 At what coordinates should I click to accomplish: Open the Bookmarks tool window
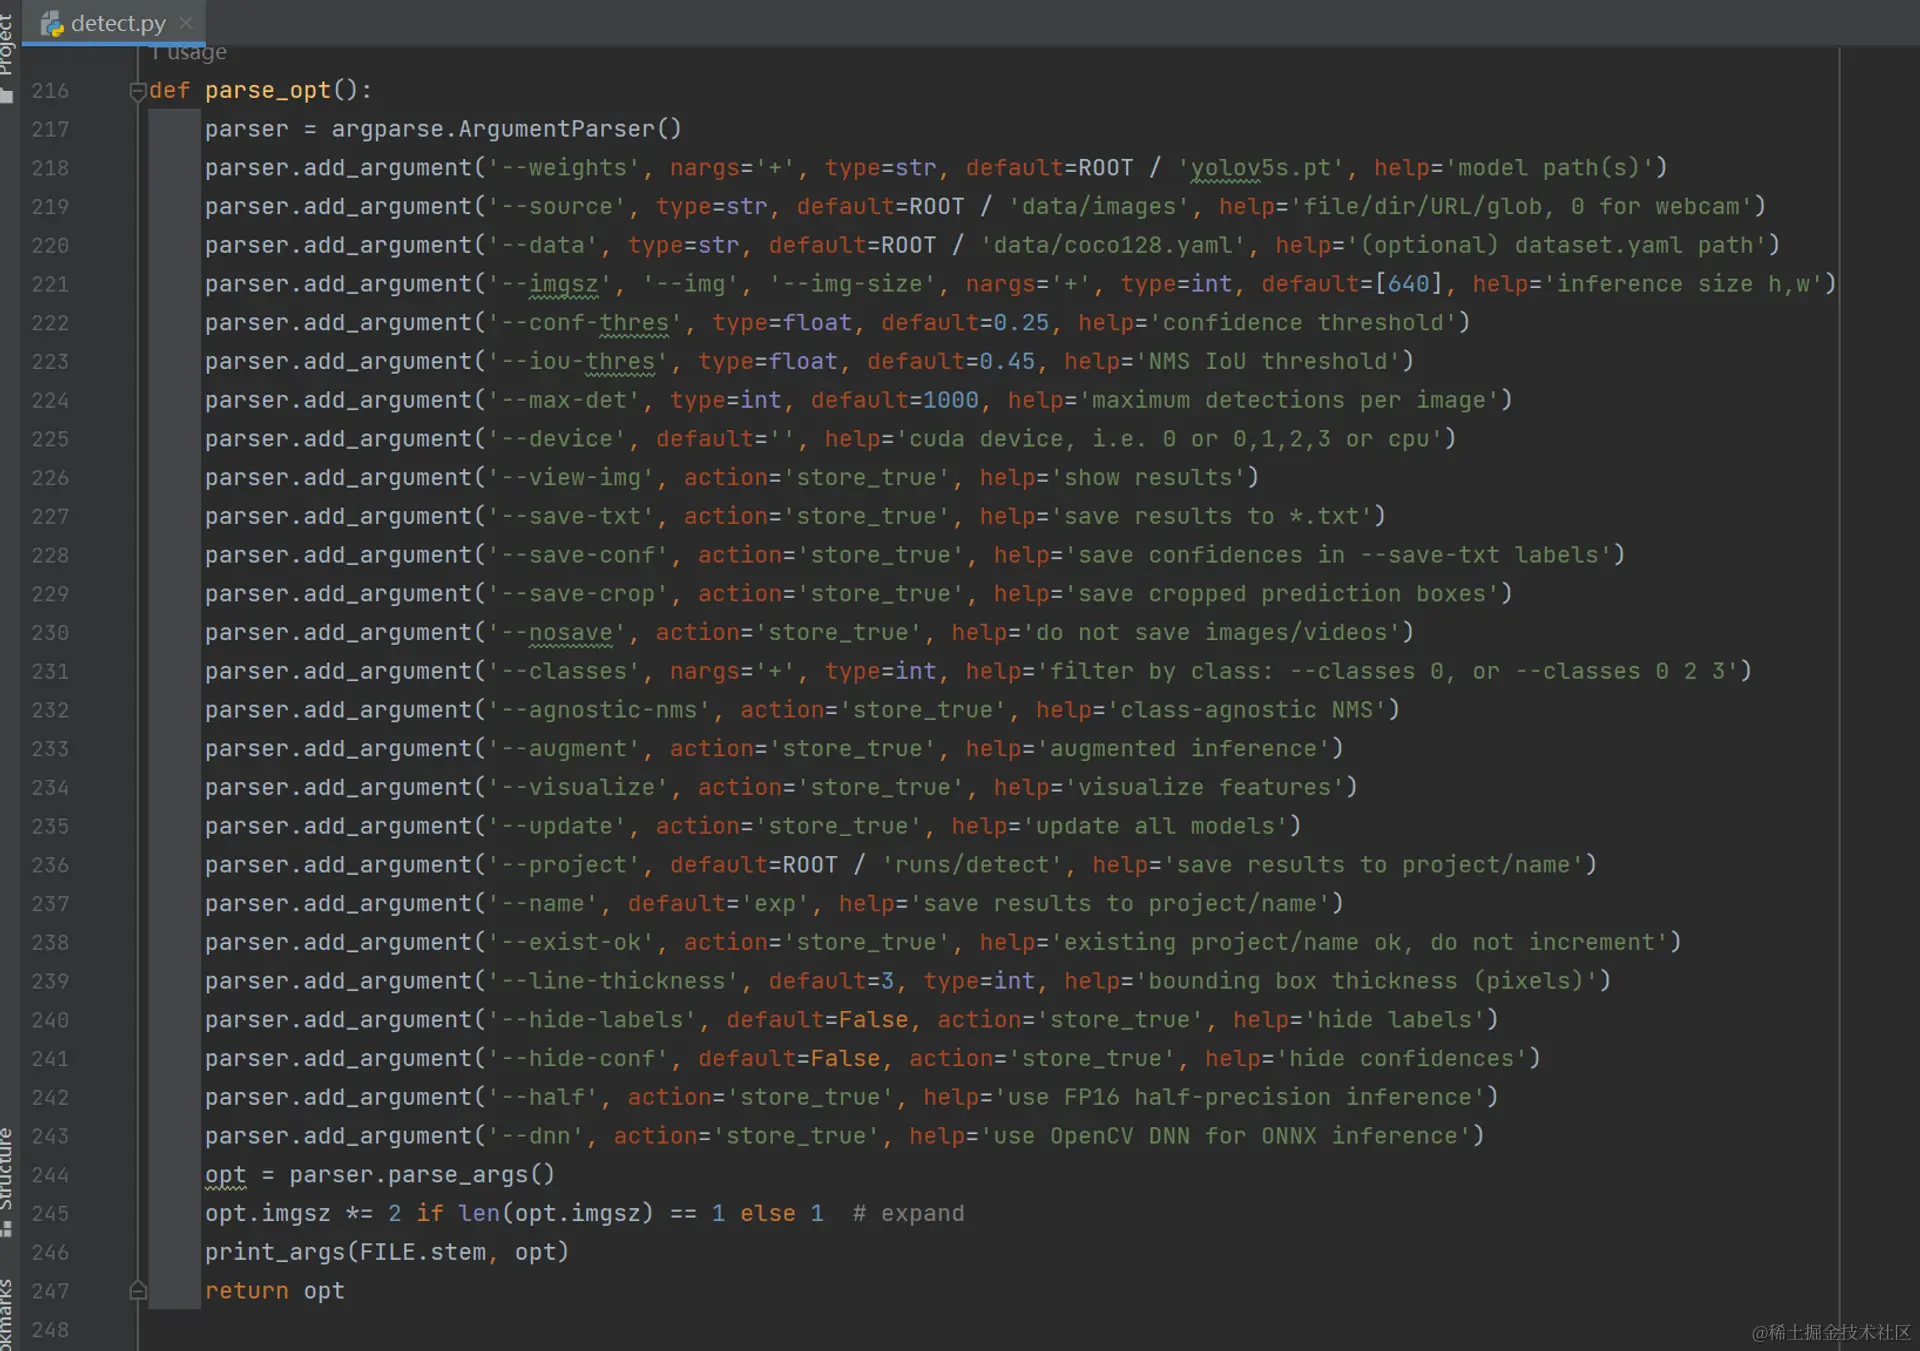(x=7, y=1315)
